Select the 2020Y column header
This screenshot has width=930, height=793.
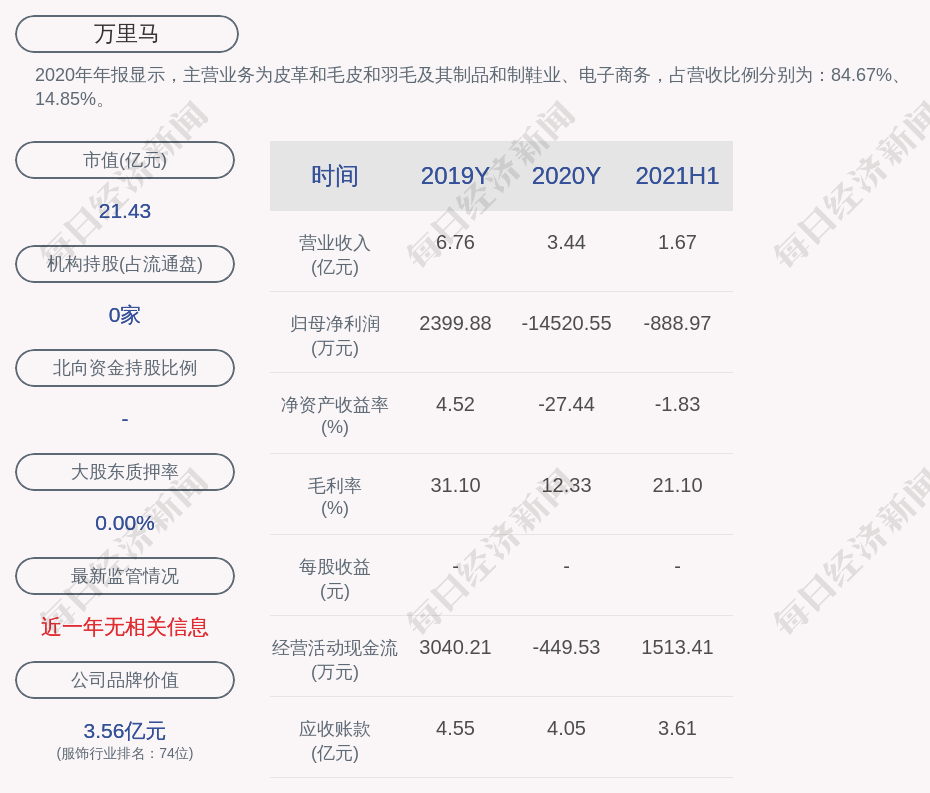point(566,176)
